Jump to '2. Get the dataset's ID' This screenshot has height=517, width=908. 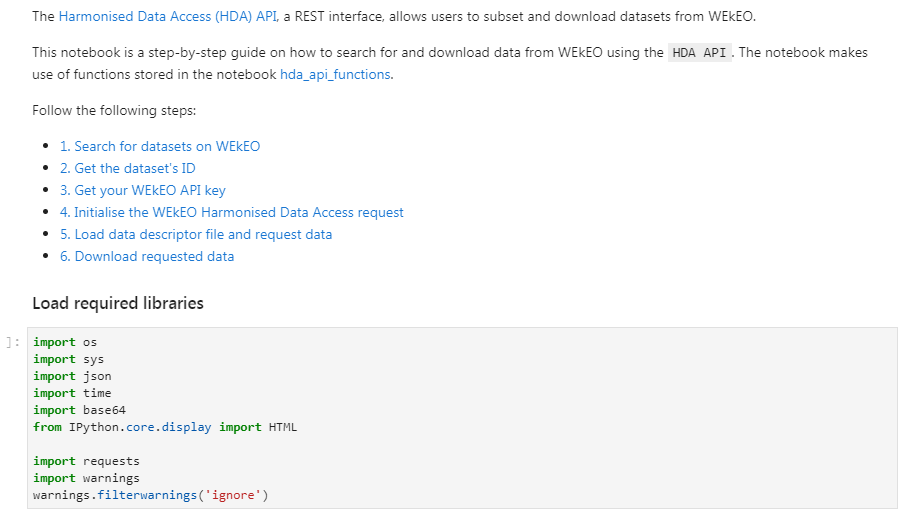point(127,168)
